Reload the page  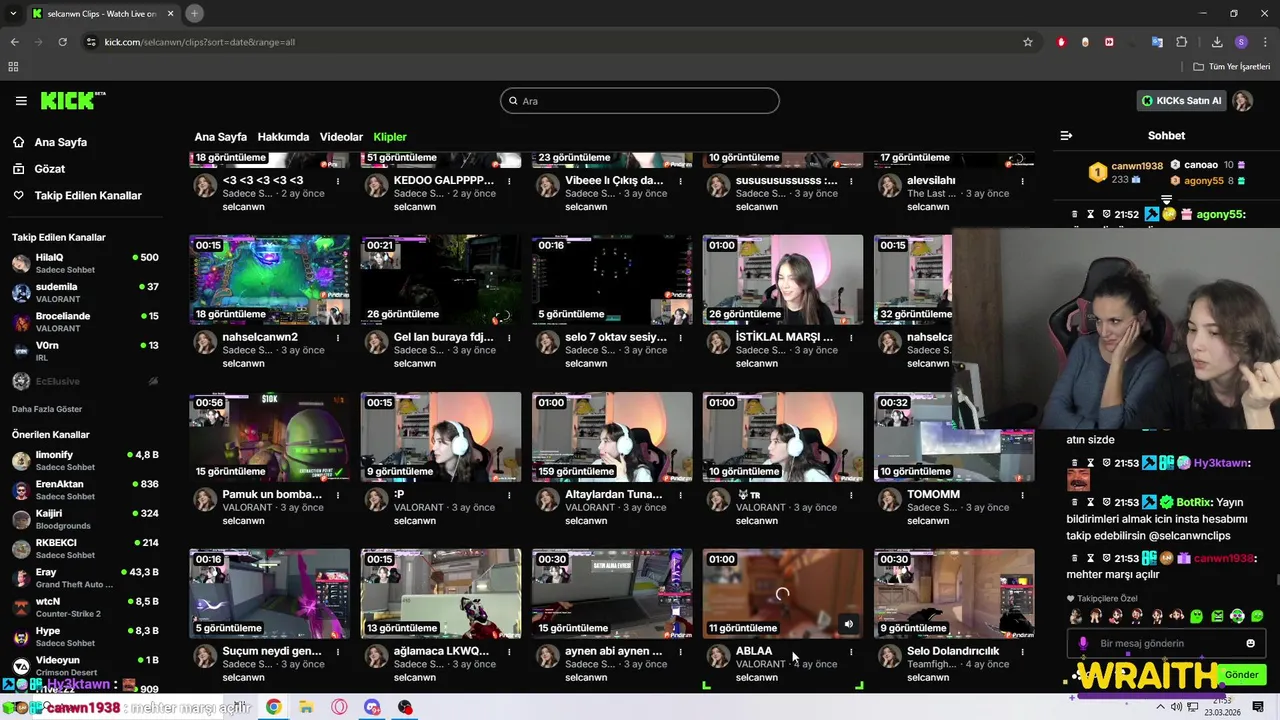(x=62, y=42)
